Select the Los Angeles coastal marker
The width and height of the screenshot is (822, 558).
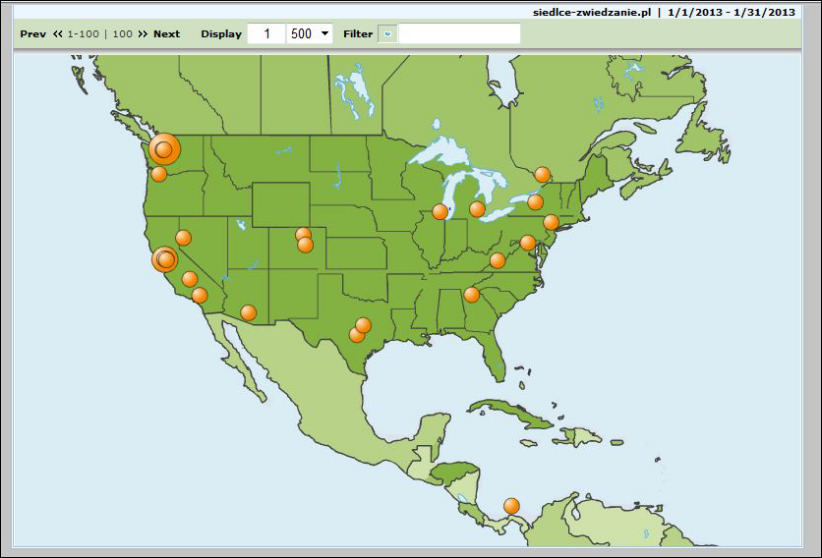tap(200, 296)
